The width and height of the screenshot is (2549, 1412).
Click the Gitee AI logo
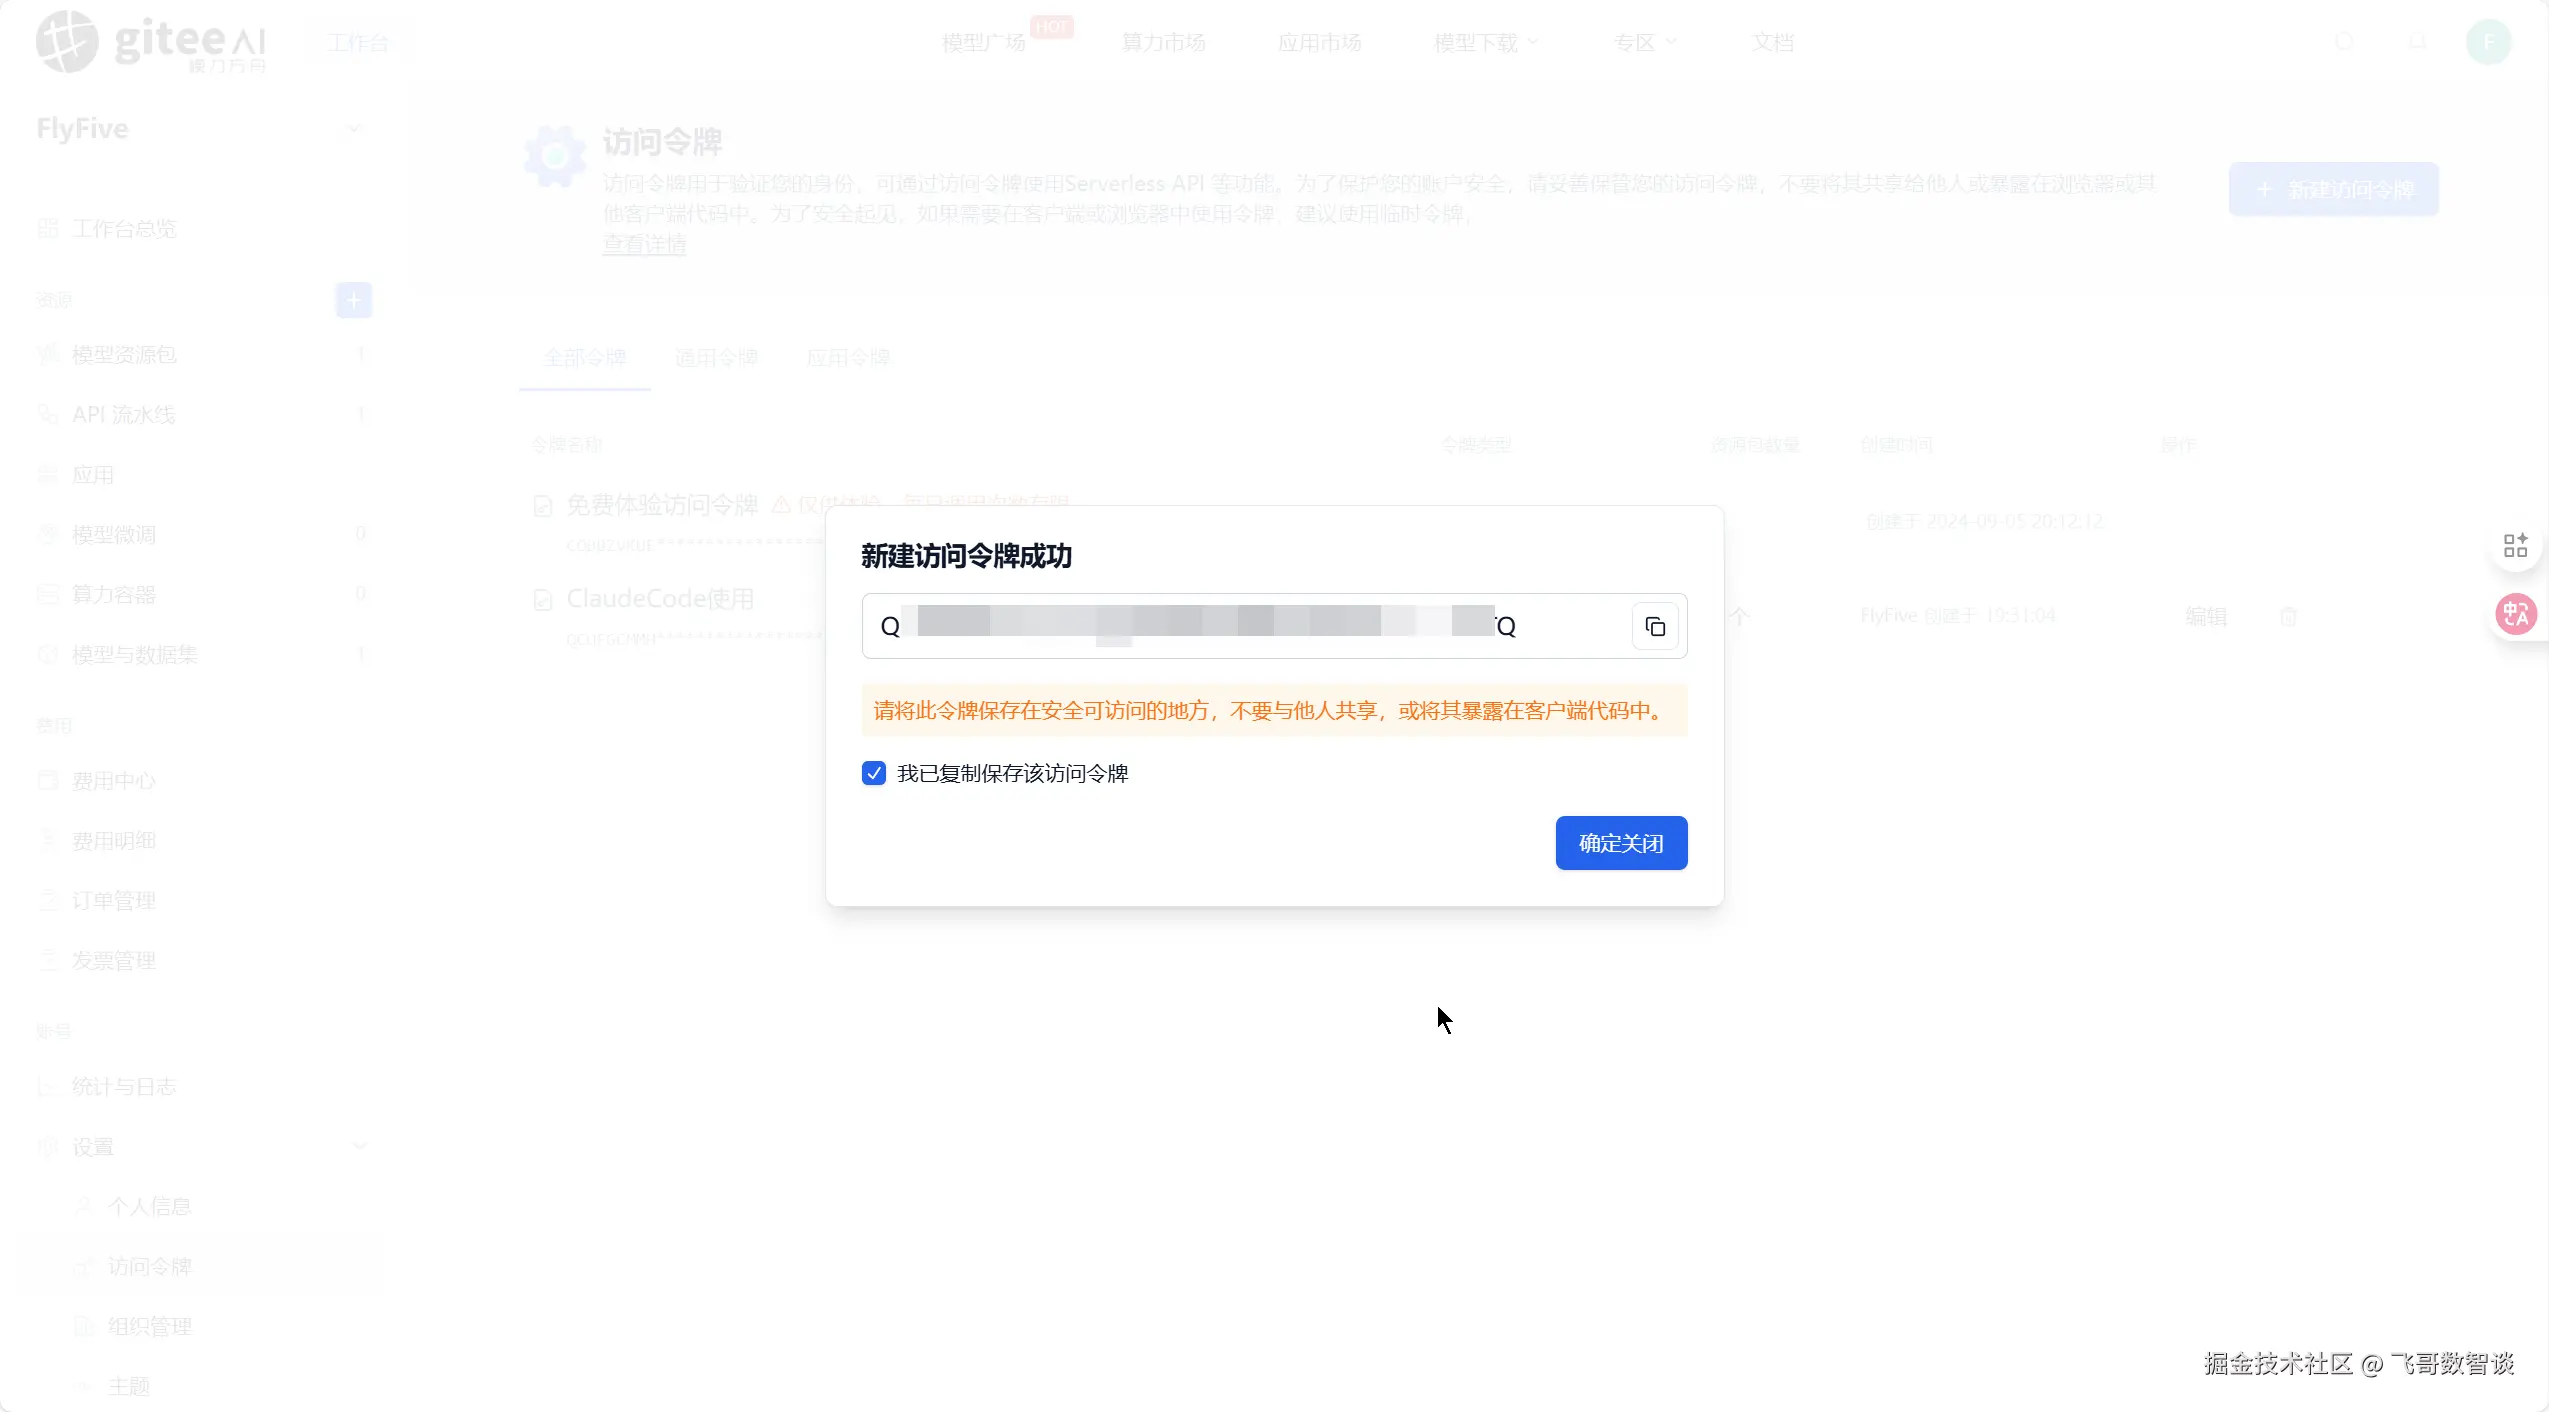150,42
